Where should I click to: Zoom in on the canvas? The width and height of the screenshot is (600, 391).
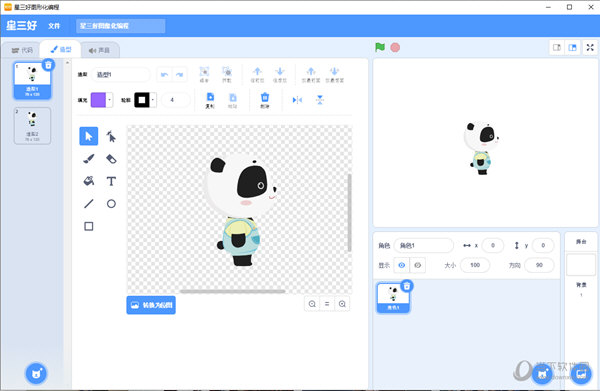342,304
